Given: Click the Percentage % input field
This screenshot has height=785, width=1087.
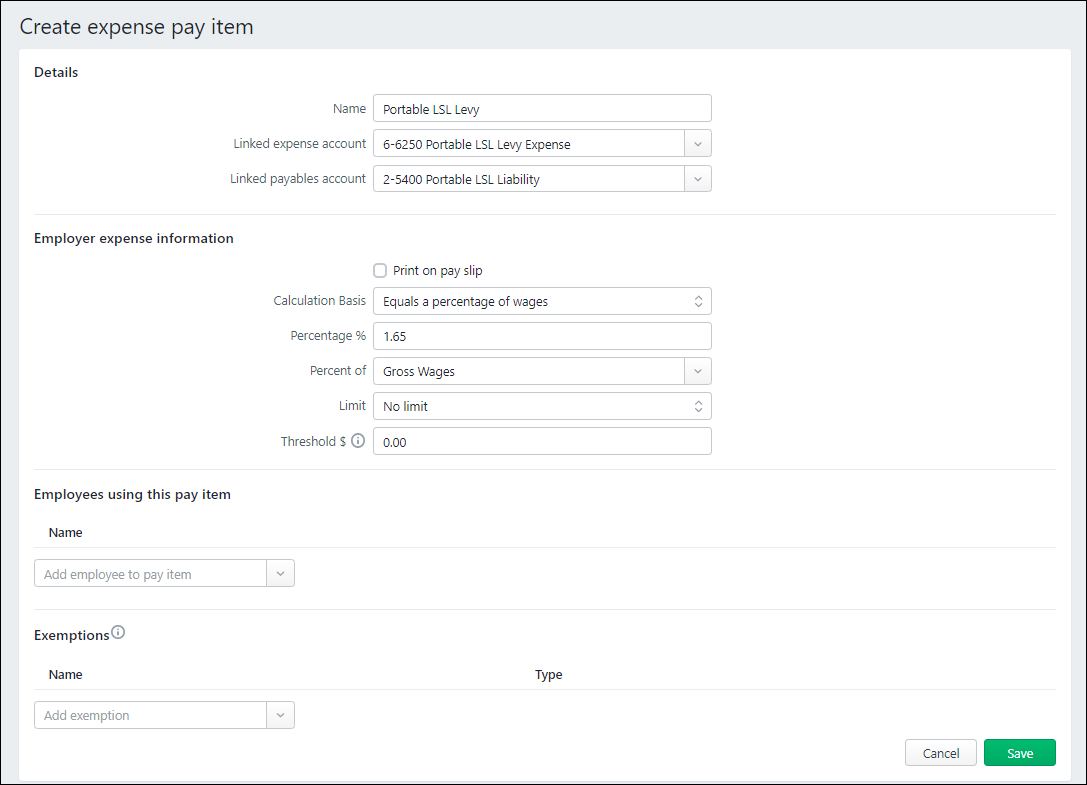Looking at the screenshot, I should 542,336.
